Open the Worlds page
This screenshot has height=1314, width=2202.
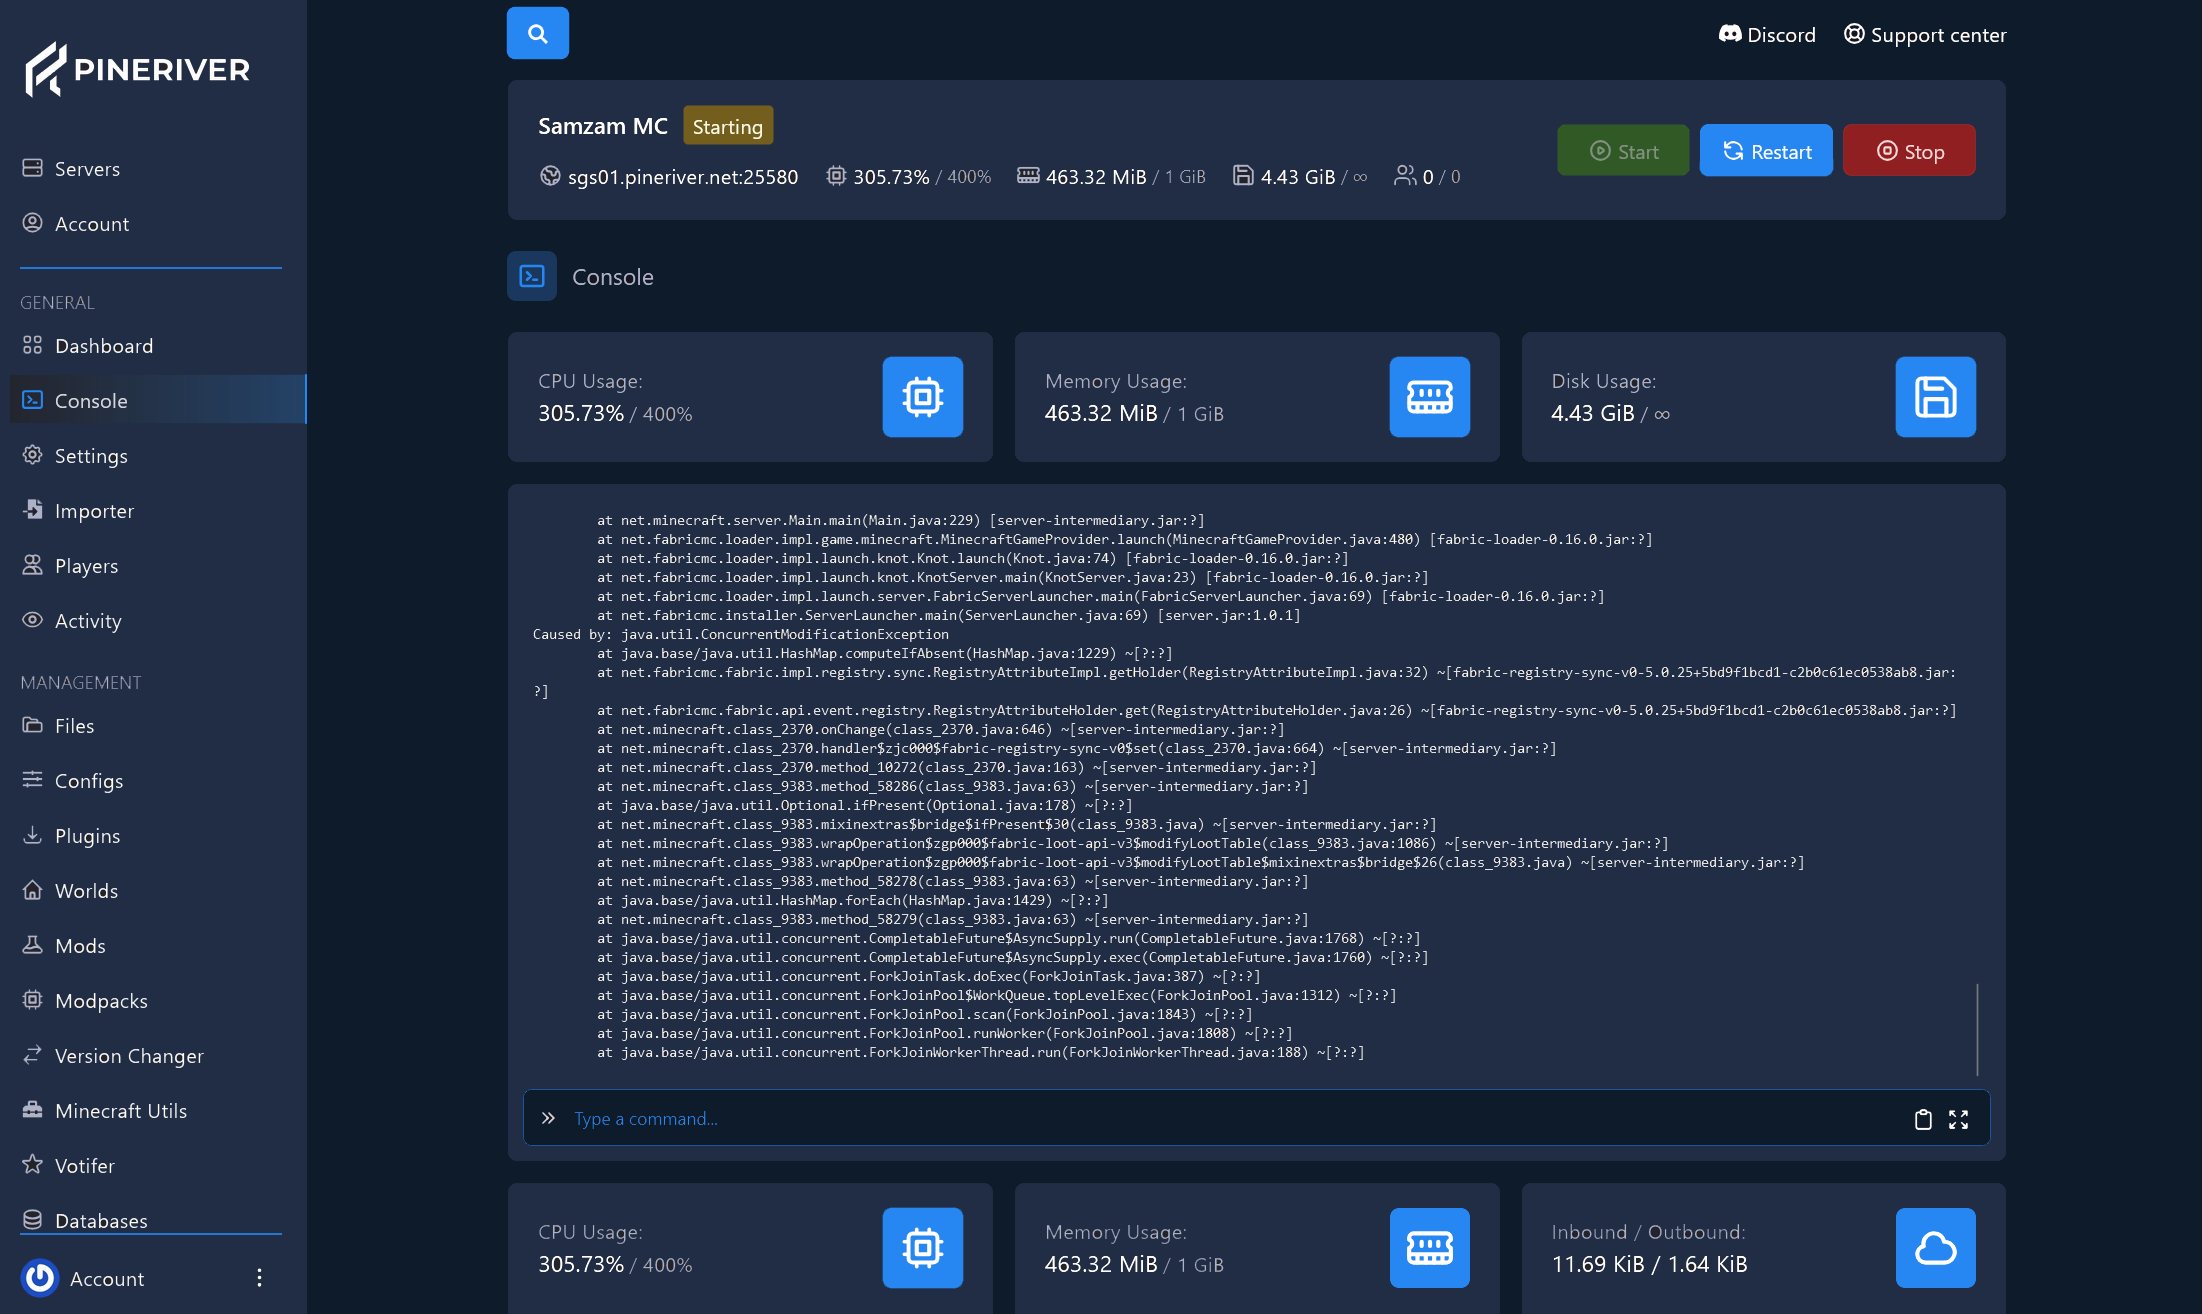(86, 891)
